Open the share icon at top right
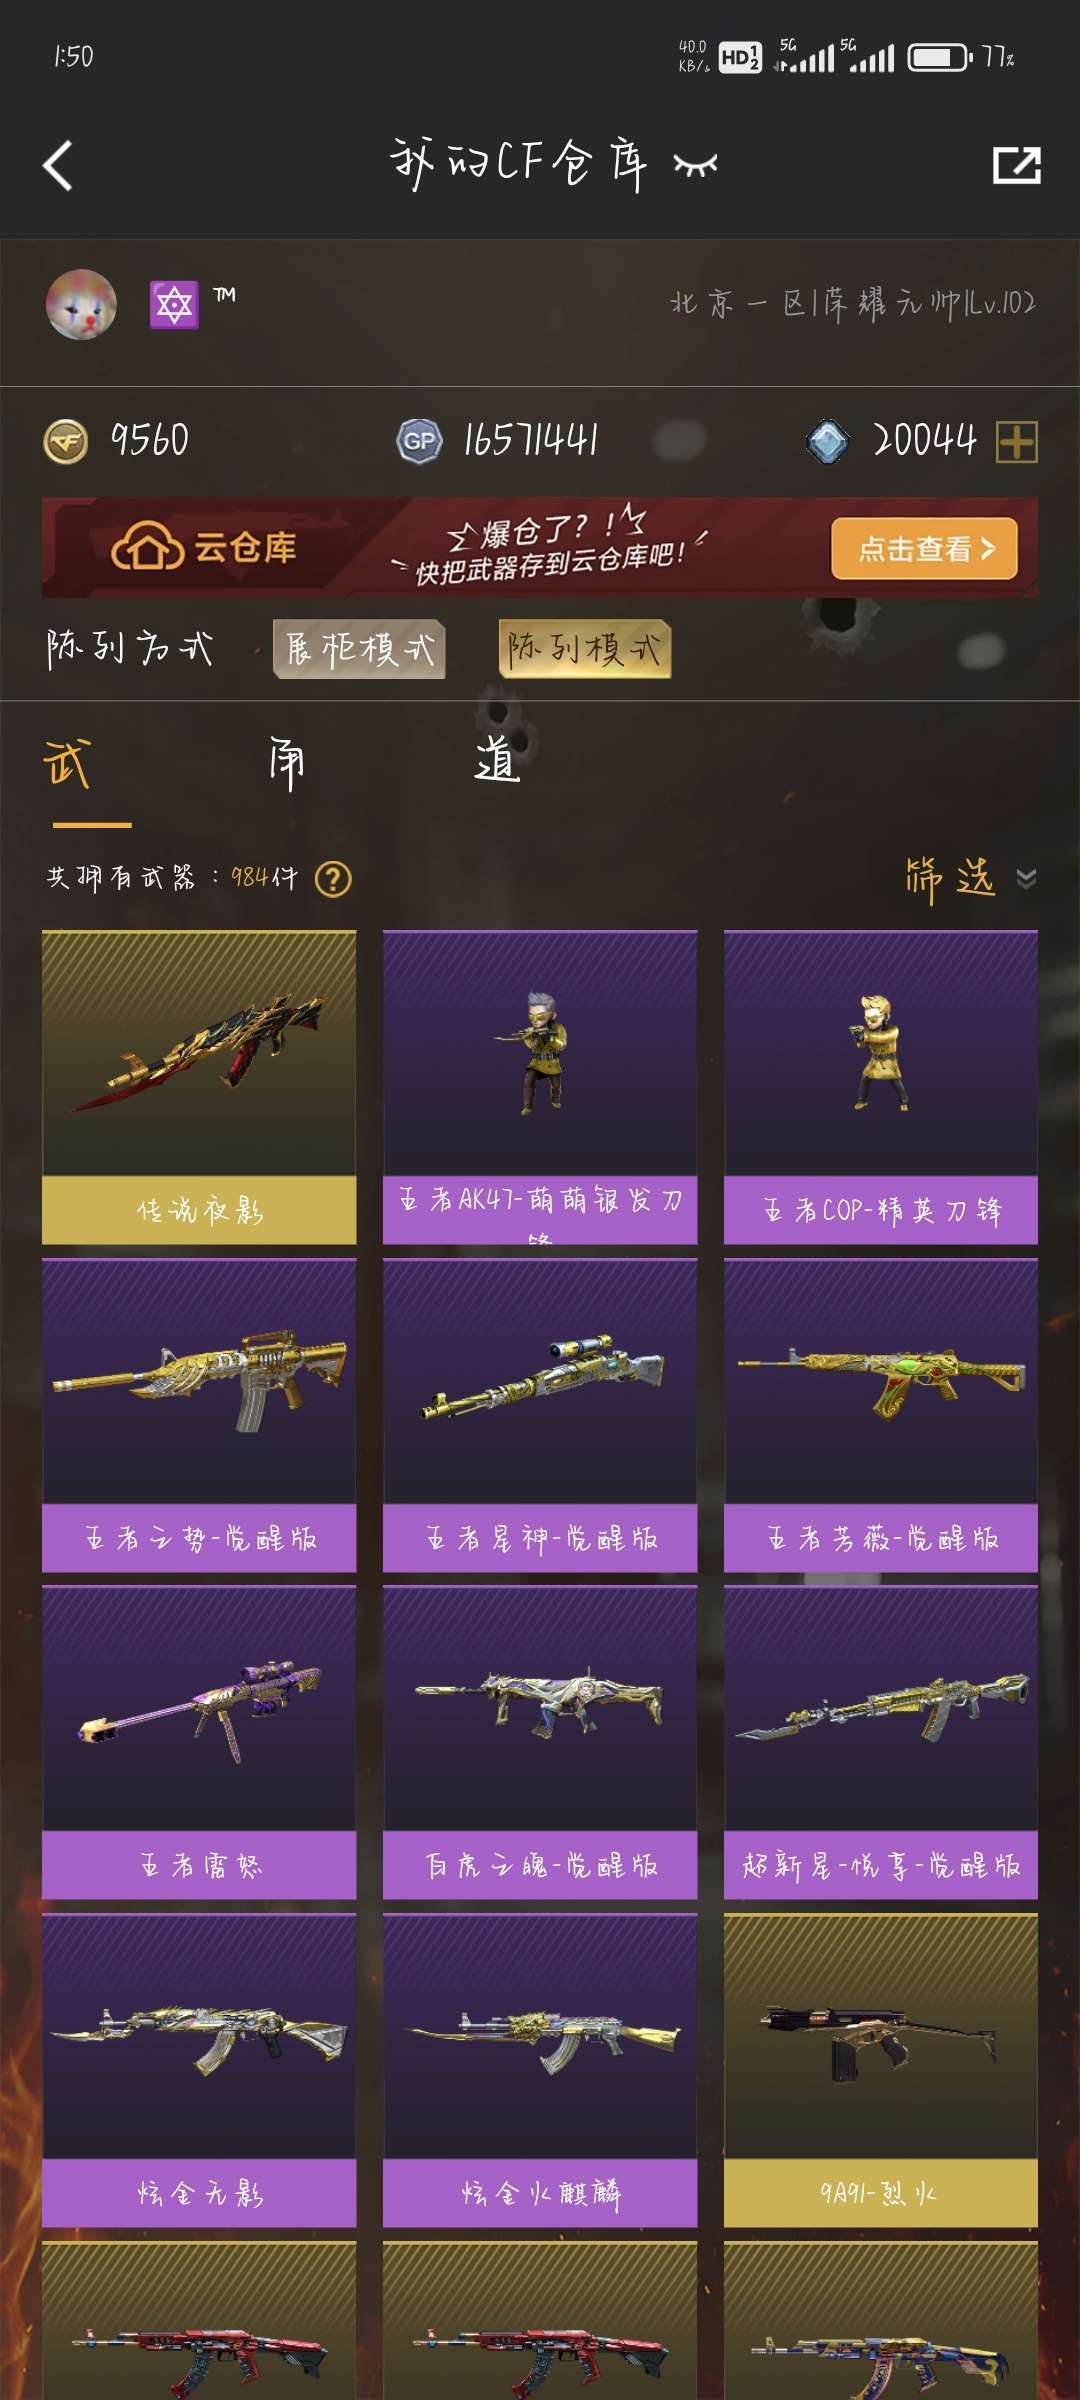Viewport: 1080px width, 2400px height. tap(1016, 165)
